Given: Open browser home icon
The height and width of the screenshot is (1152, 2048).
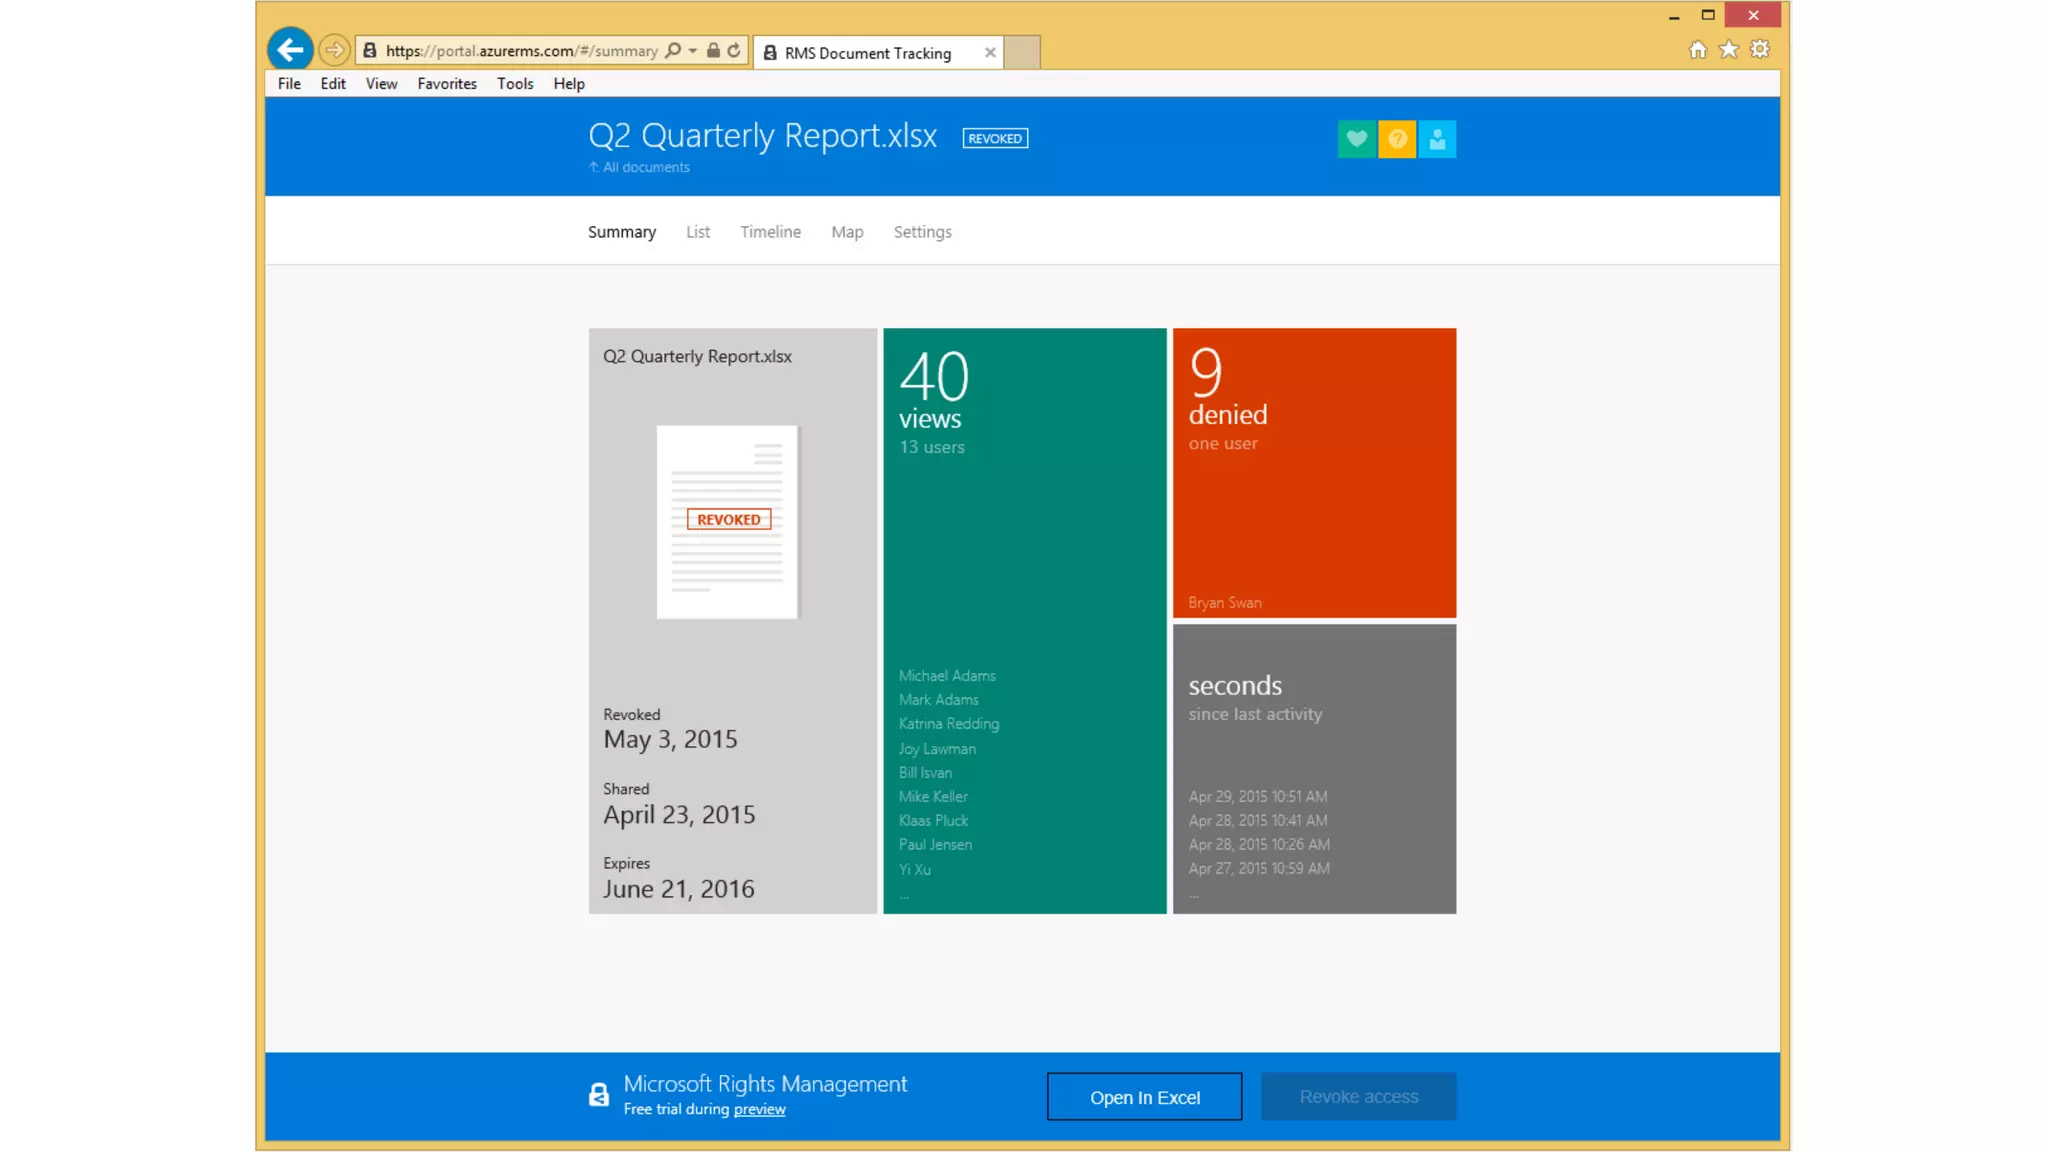Looking at the screenshot, I should pyautogui.click(x=1697, y=49).
